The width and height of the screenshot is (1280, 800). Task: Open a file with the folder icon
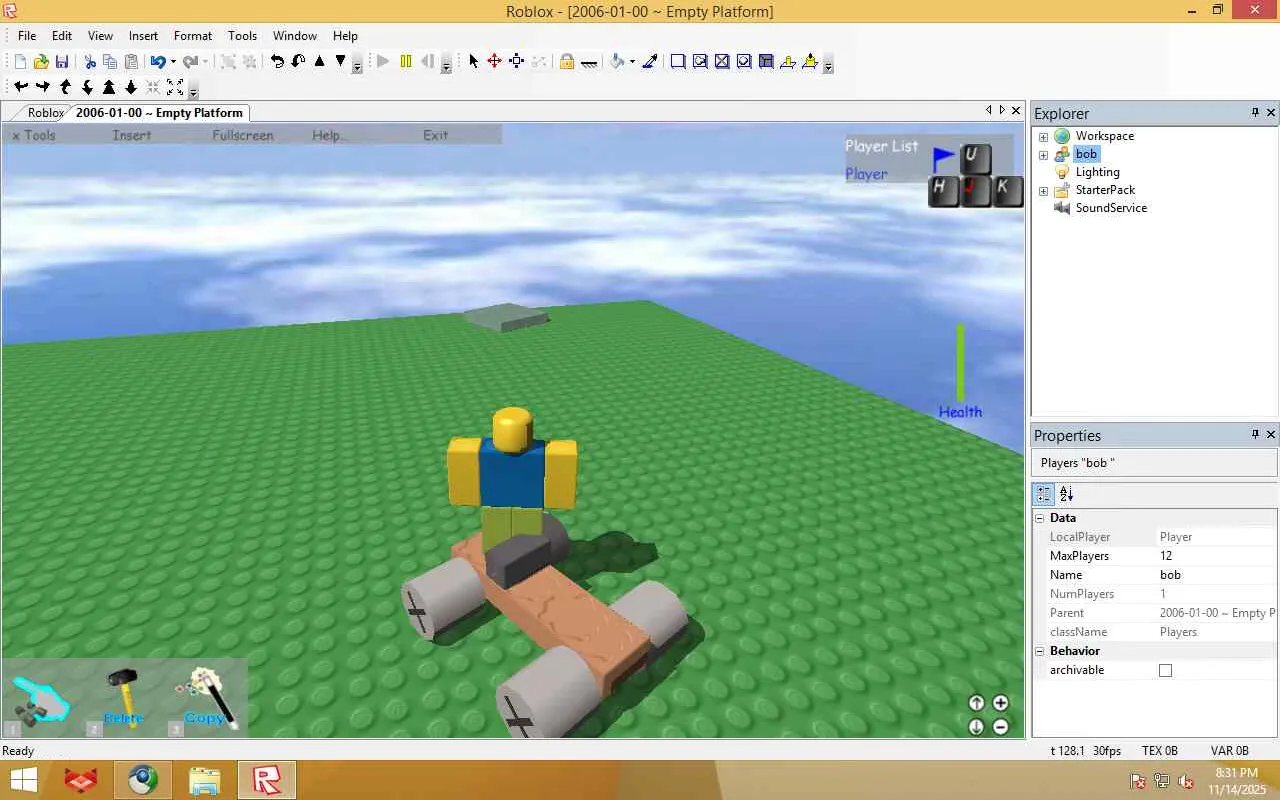point(41,62)
